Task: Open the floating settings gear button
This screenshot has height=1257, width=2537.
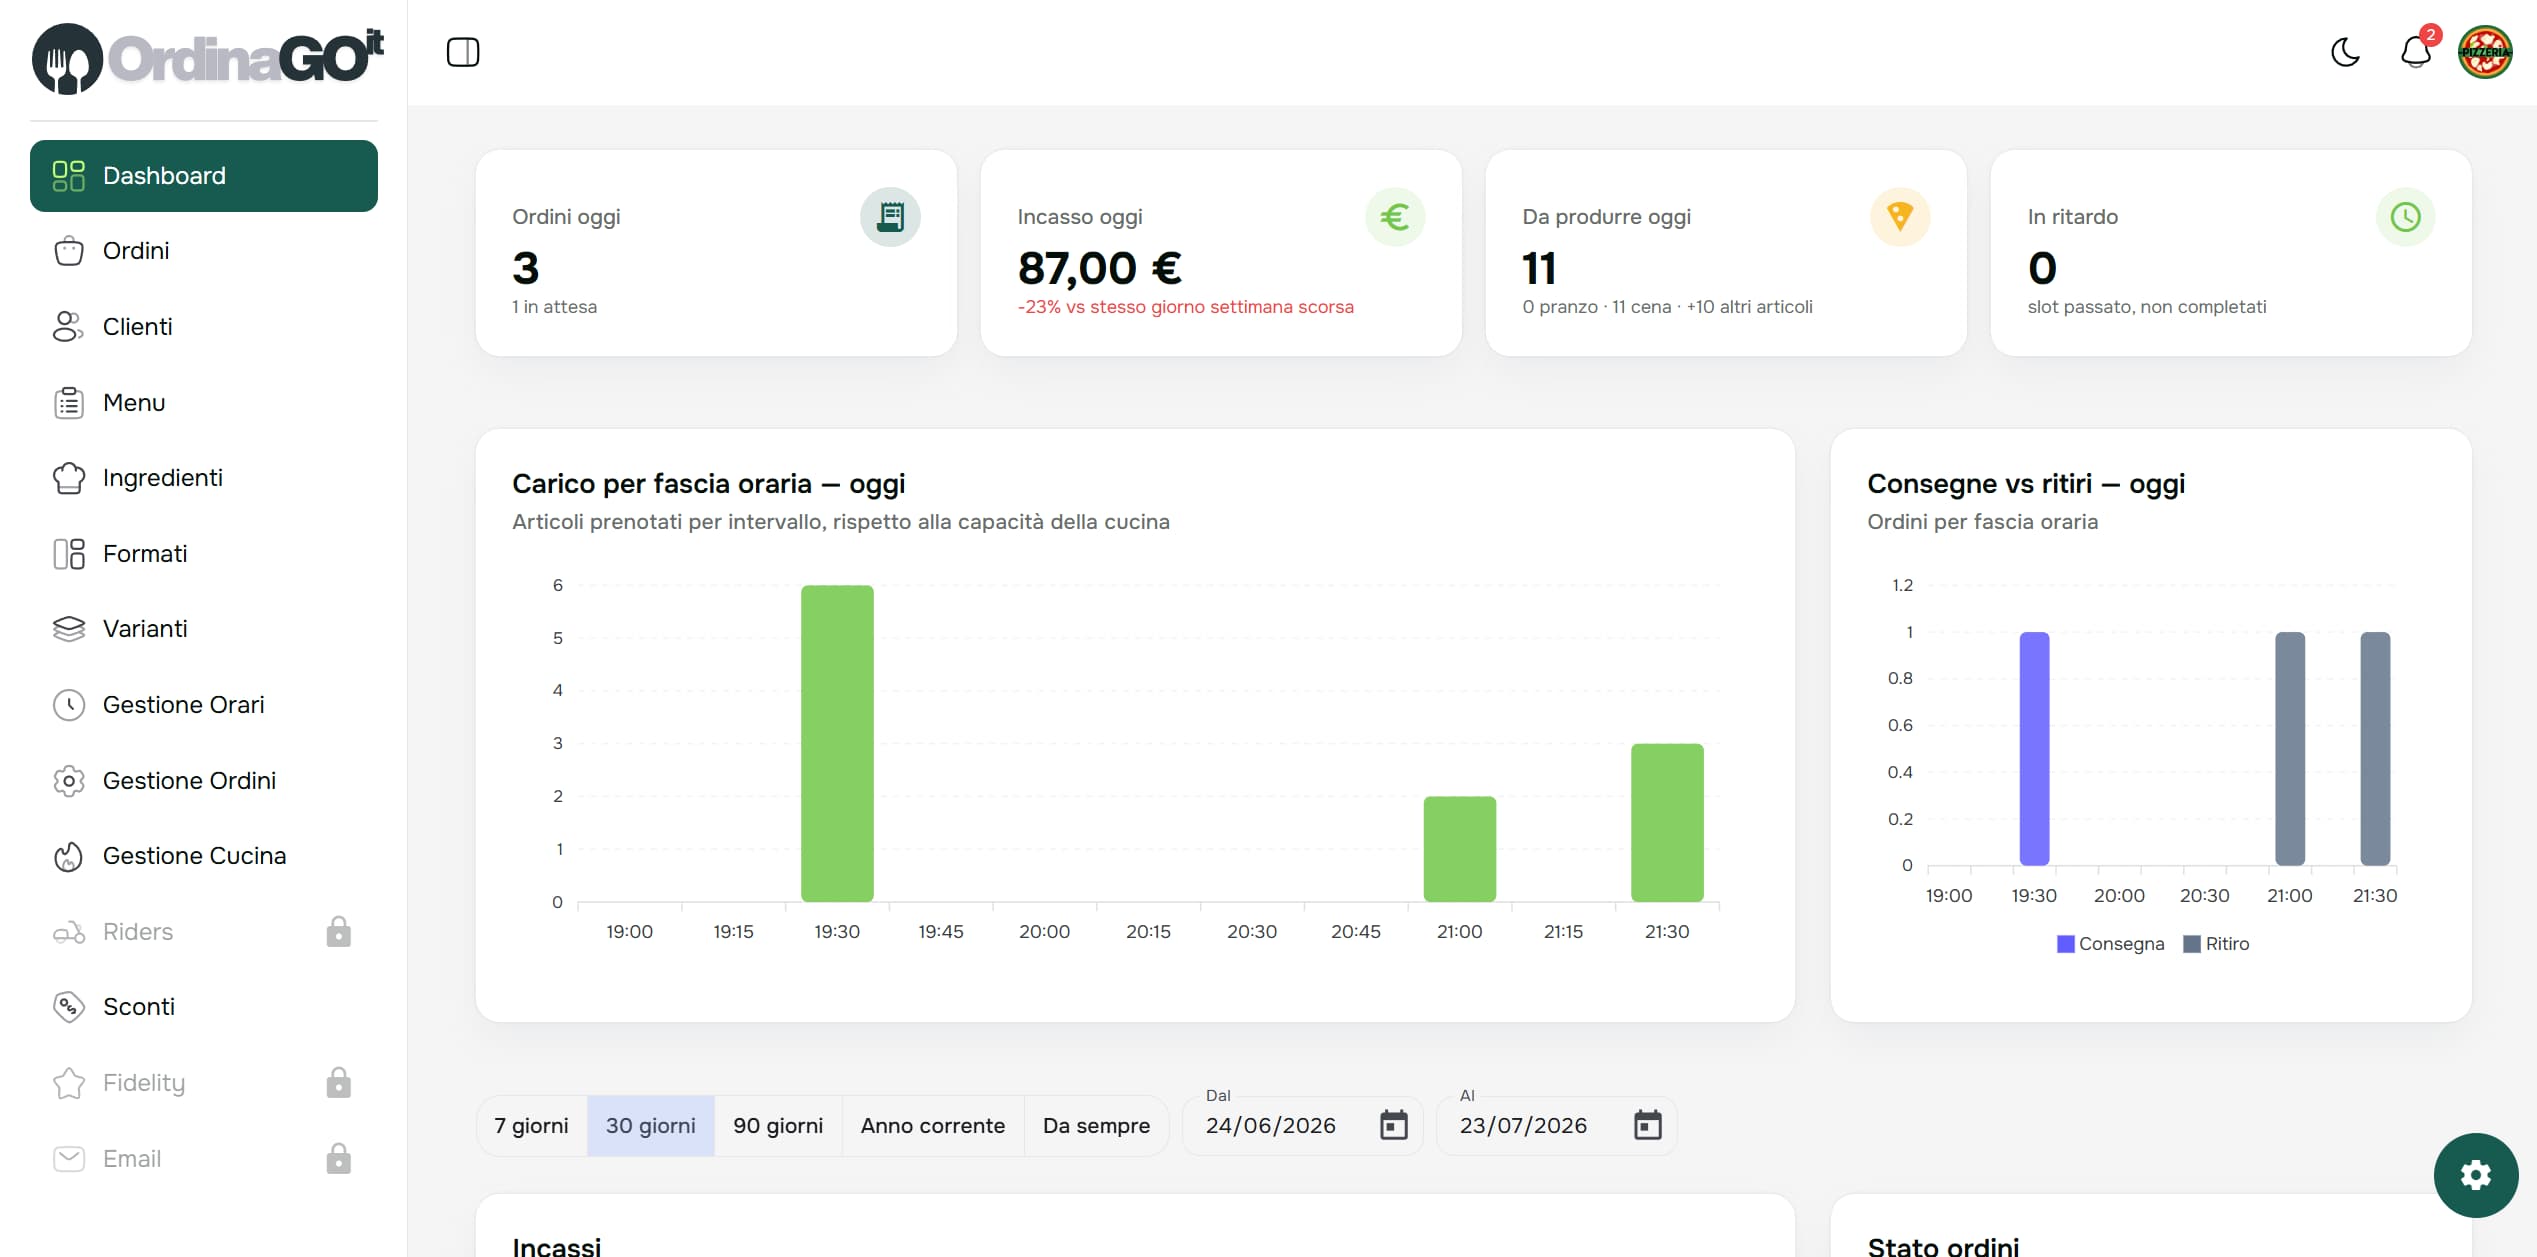Action: point(2476,1175)
